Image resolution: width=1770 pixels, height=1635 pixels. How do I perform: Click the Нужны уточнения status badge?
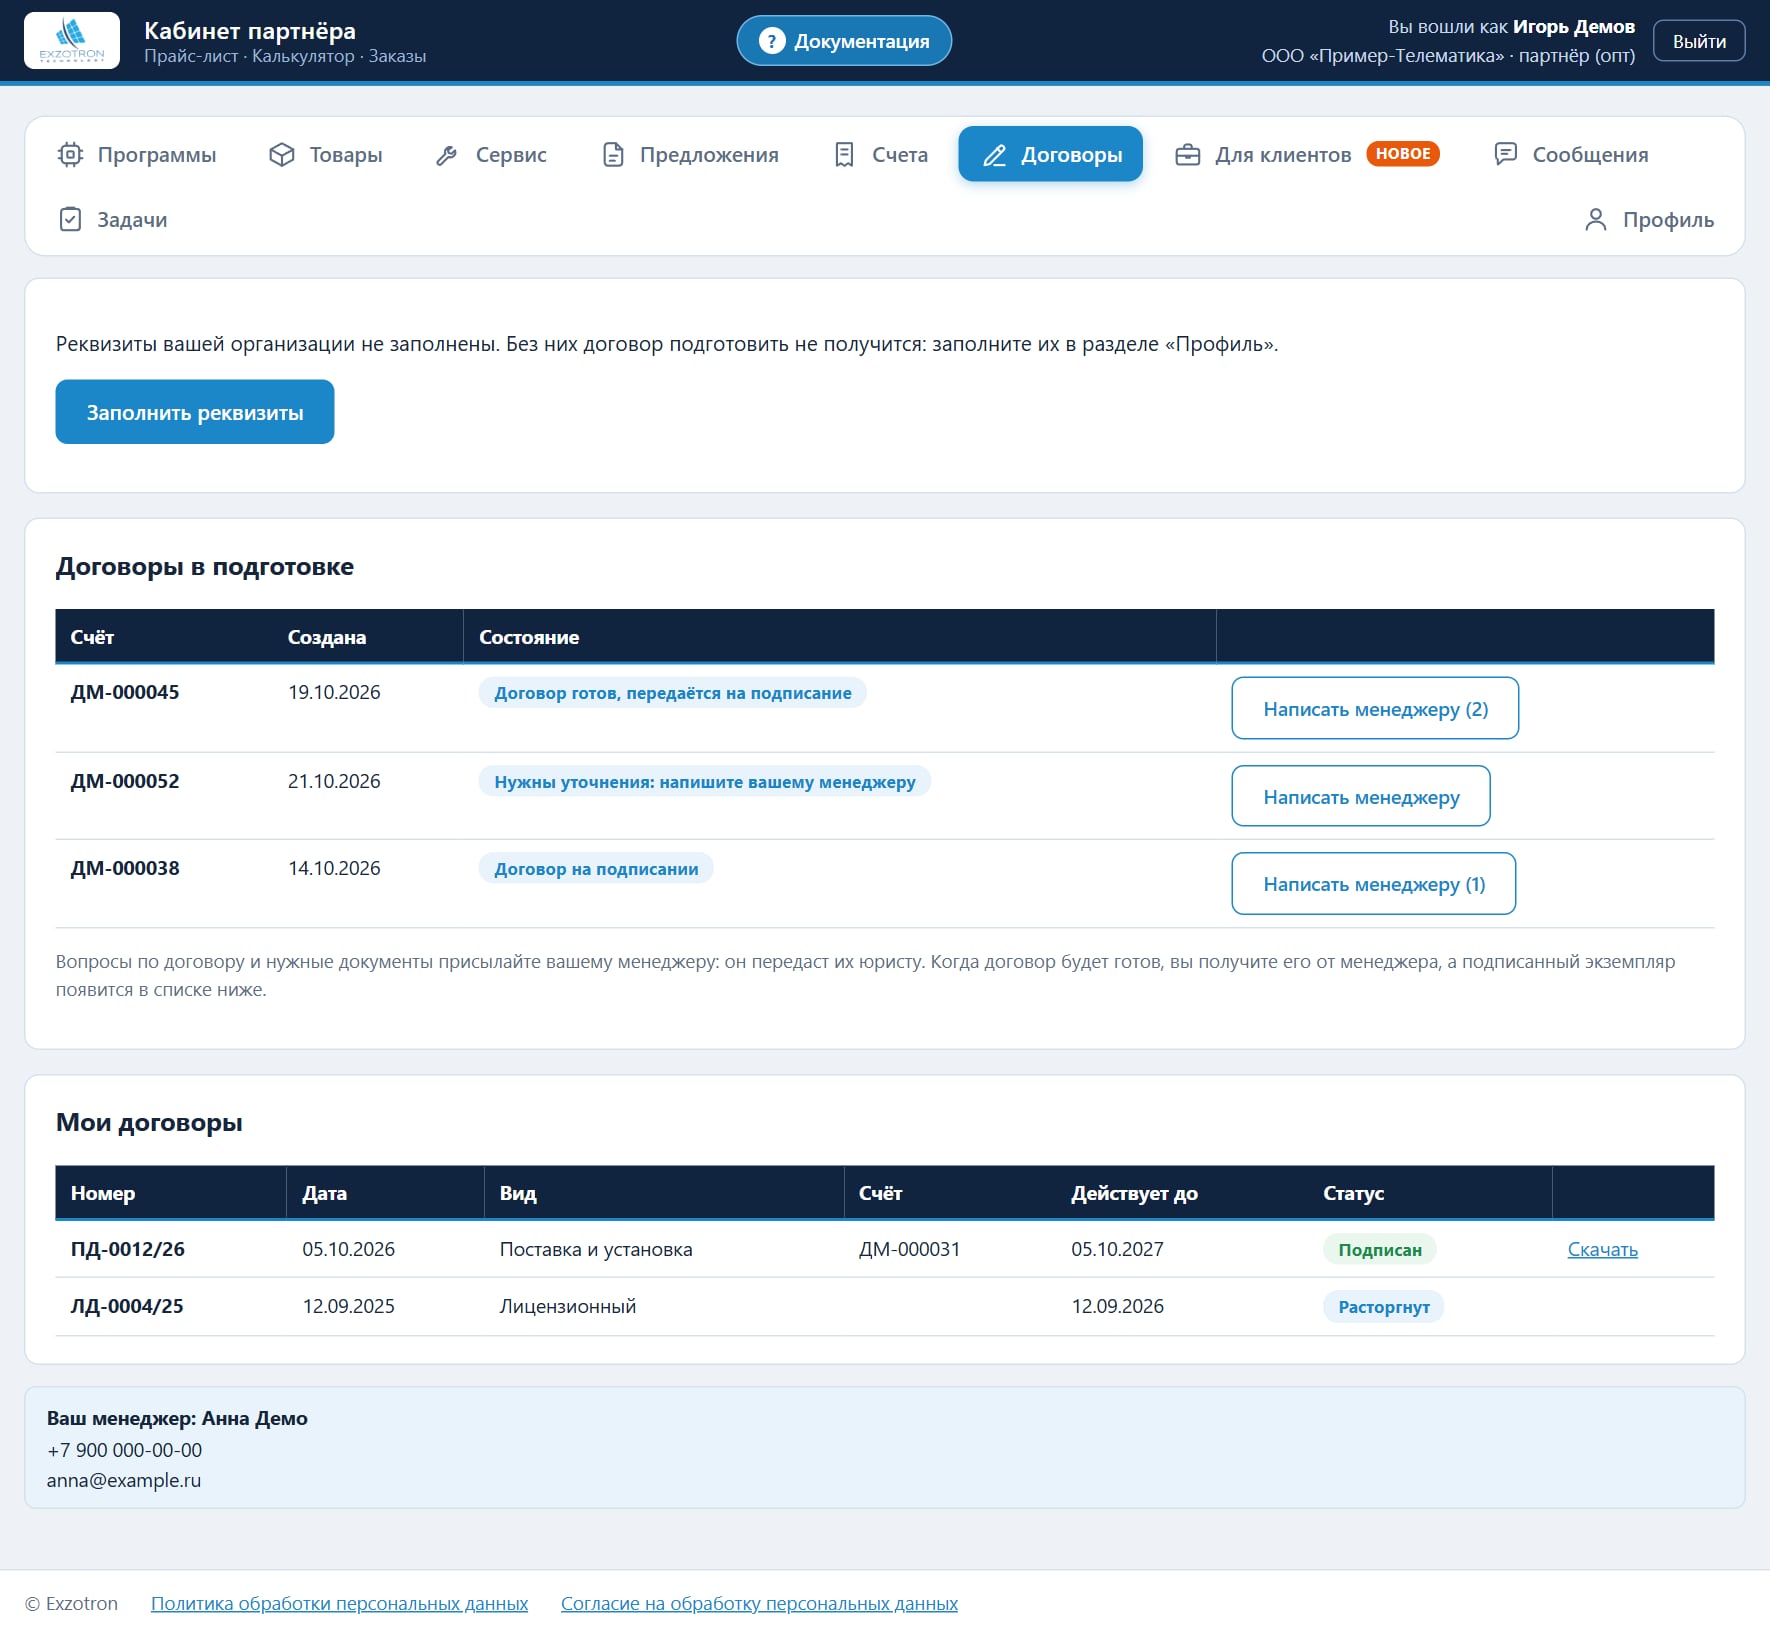point(705,782)
